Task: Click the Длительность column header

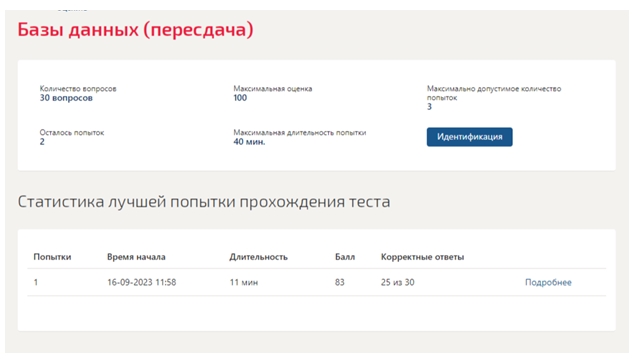Action: coord(258,257)
